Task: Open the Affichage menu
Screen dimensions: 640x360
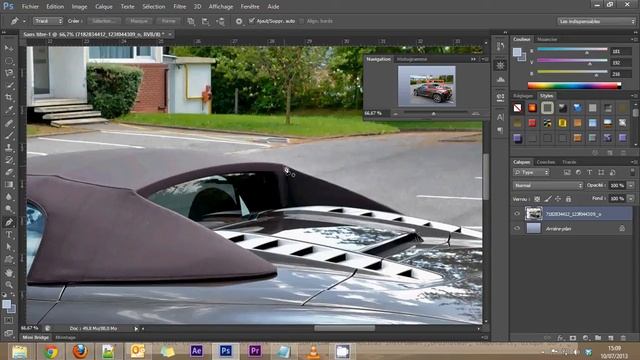Action: click(221, 7)
